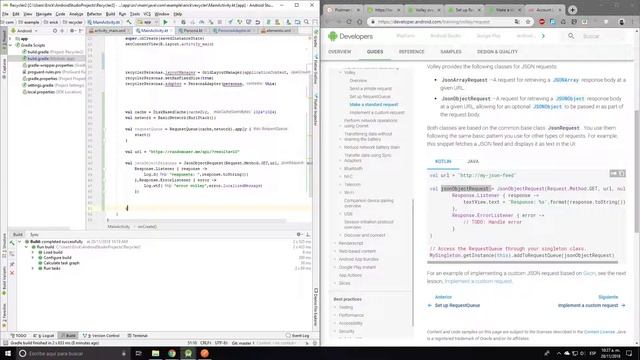This screenshot has width=640, height=360.
Task: Collapse the Build completed successfully node
Action: 20,242
